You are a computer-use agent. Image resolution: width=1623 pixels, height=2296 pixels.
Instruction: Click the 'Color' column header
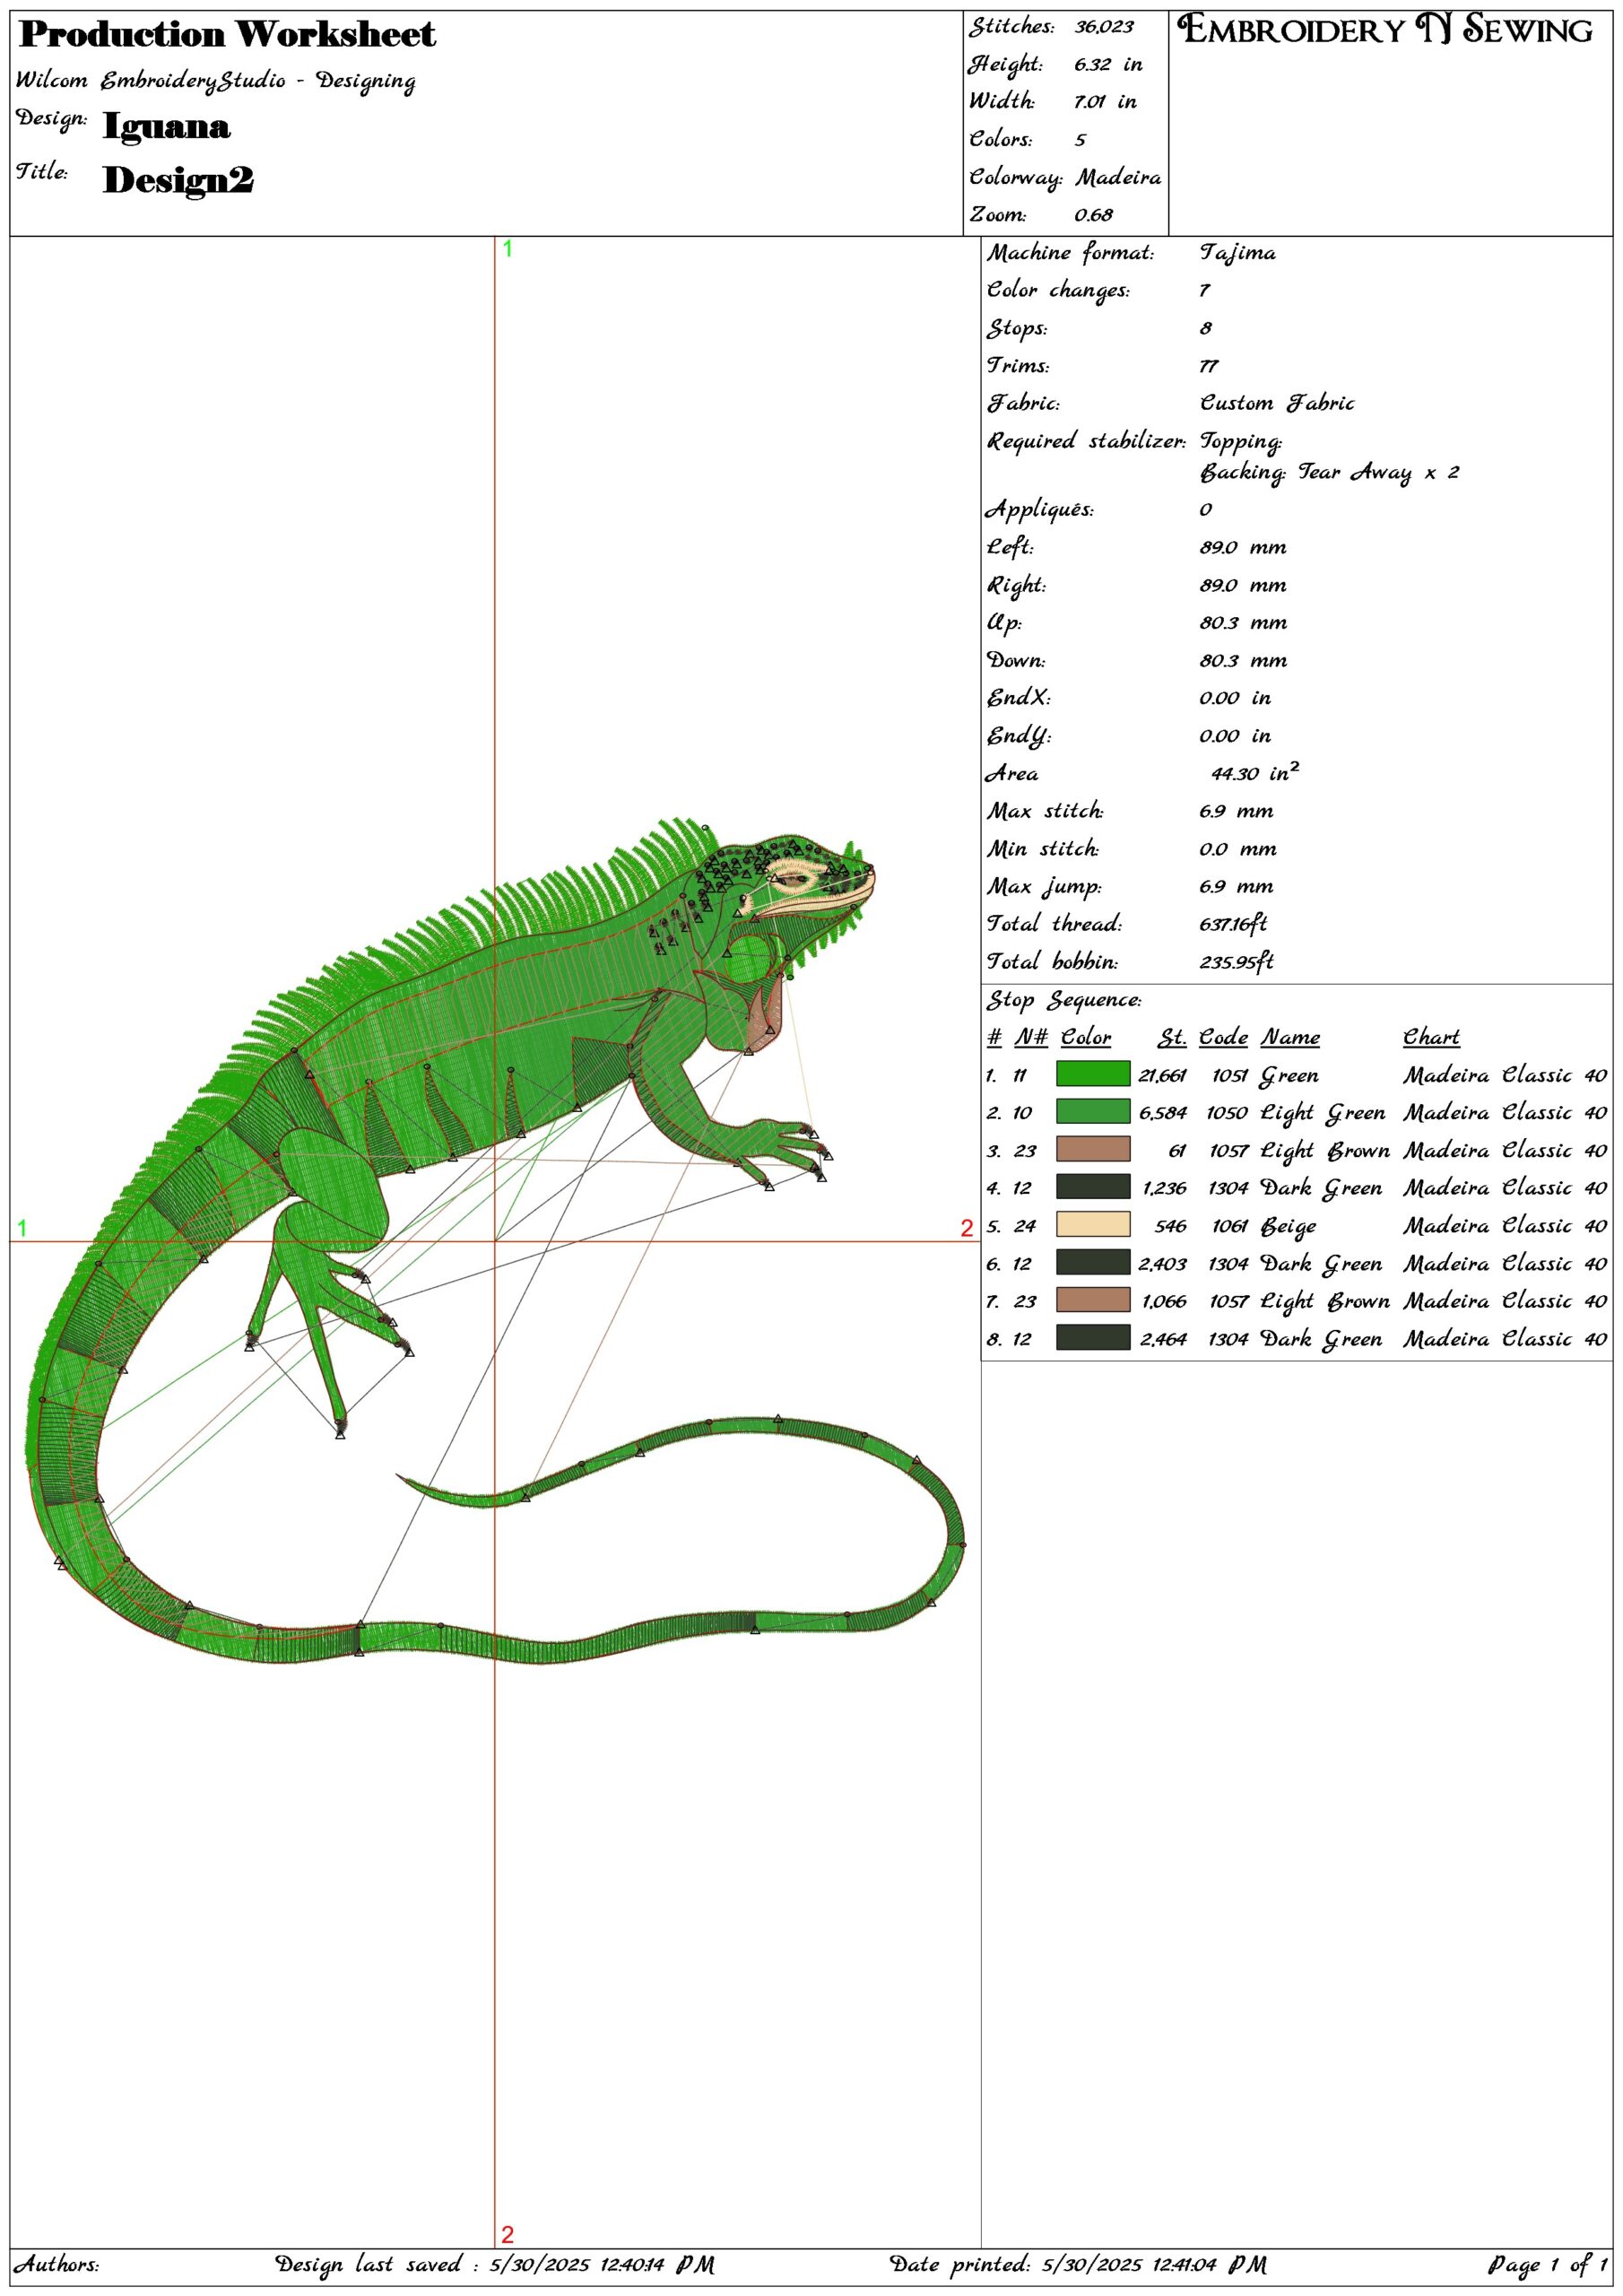tap(1086, 1037)
